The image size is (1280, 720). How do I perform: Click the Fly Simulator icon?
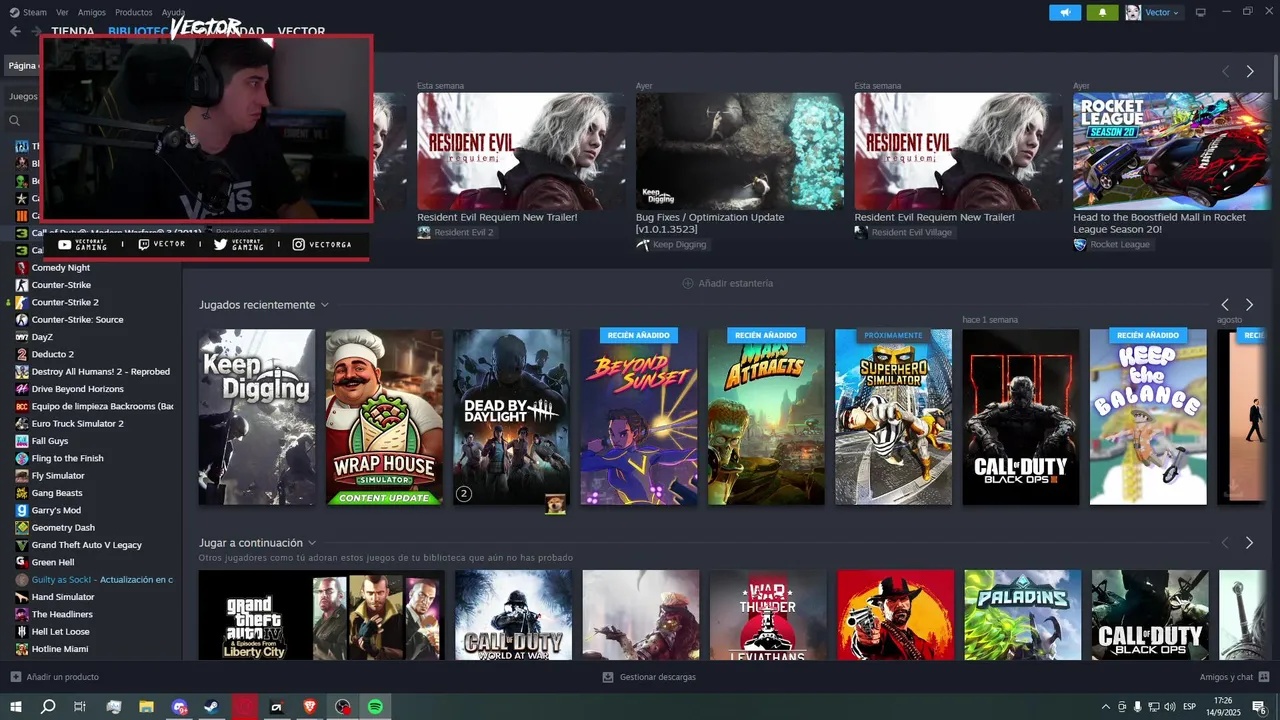point(22,476)
